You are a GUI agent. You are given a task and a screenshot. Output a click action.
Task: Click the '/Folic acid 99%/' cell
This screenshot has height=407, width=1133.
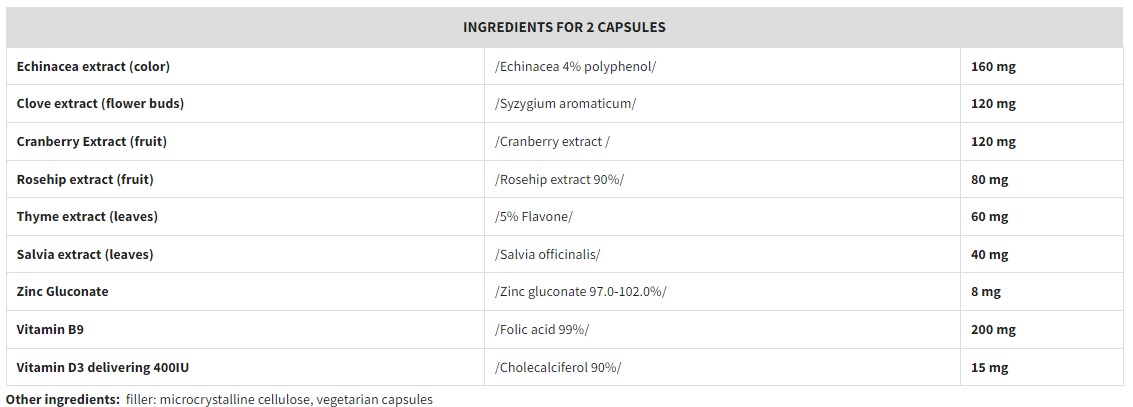[541, 330]
